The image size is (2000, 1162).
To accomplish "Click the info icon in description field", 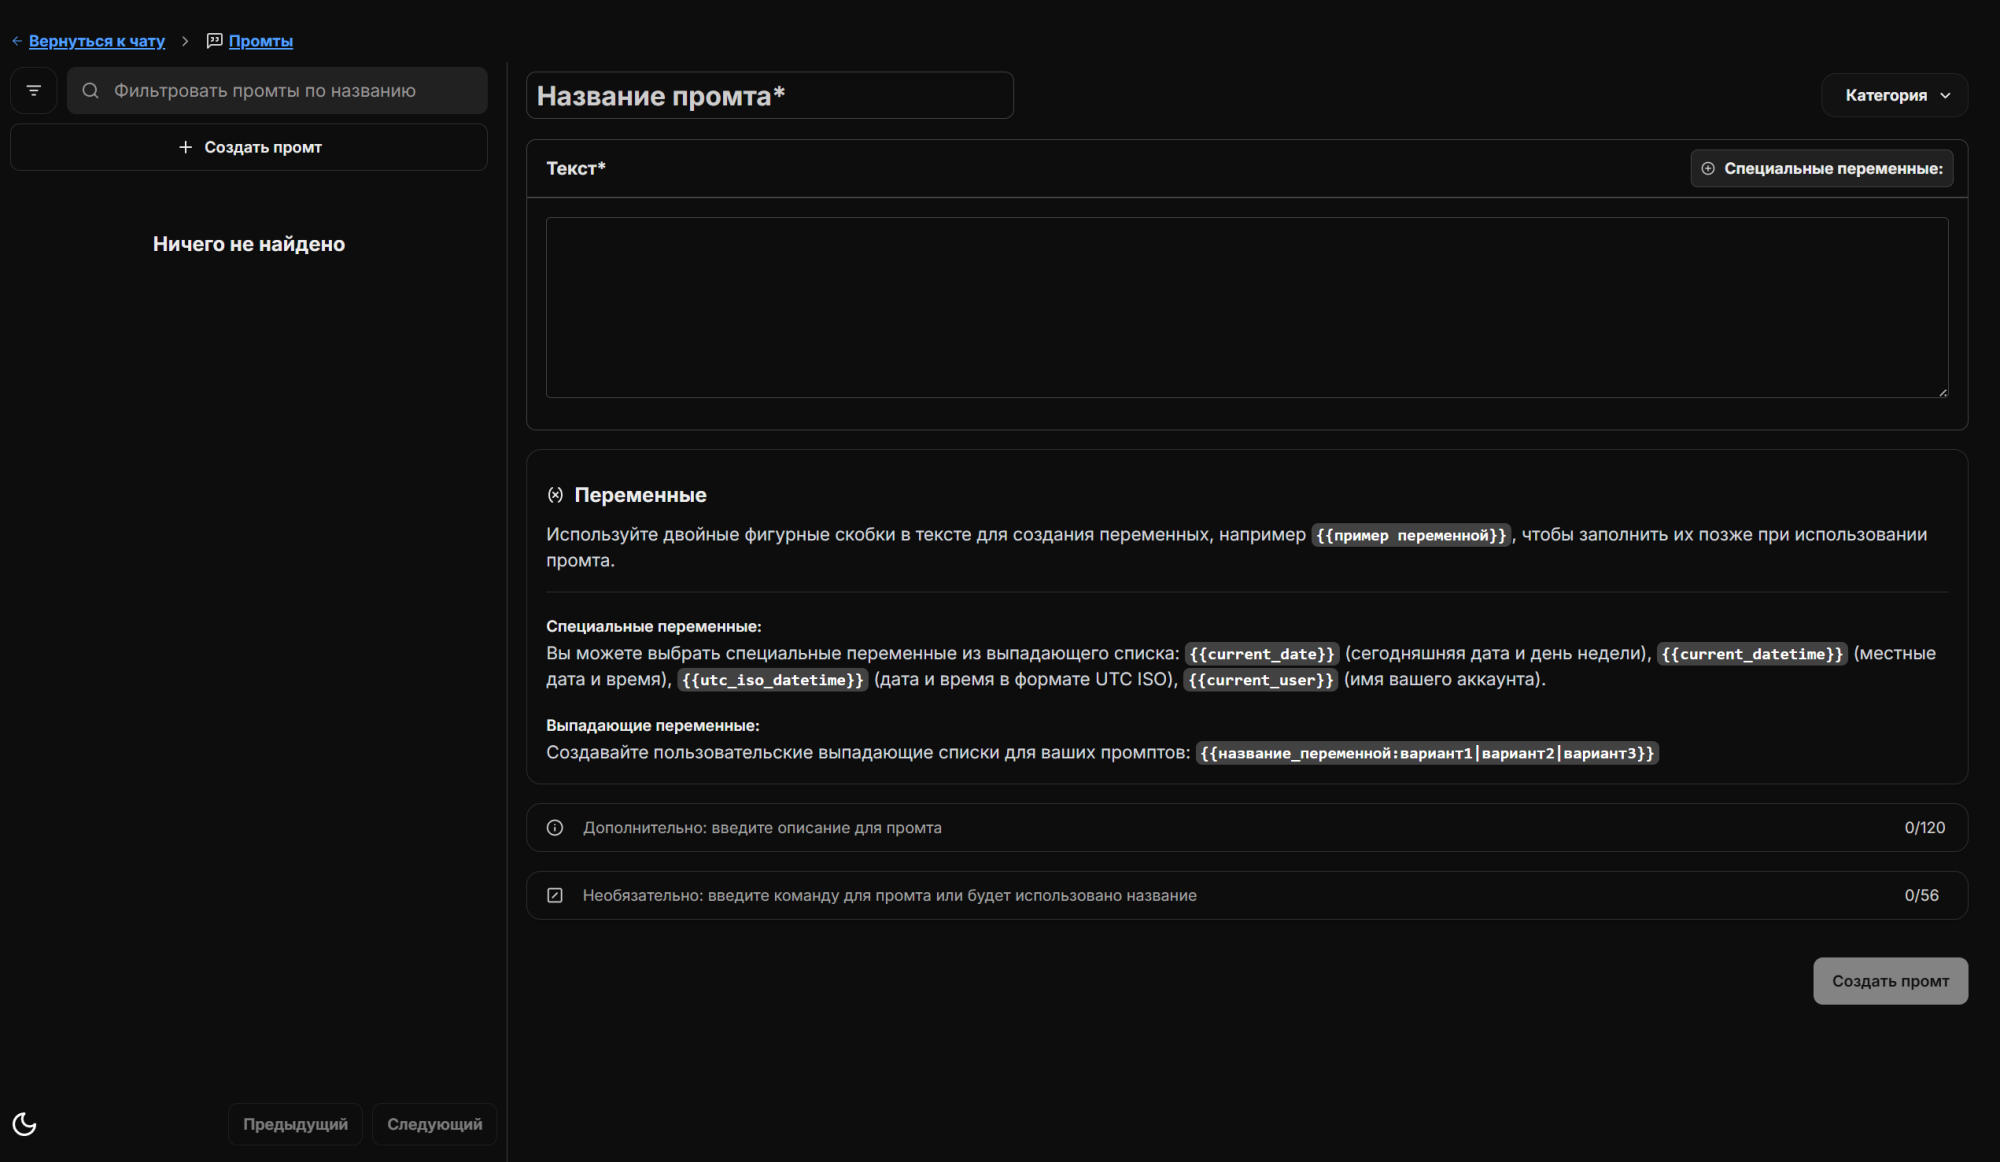I will tap(555, 828).
